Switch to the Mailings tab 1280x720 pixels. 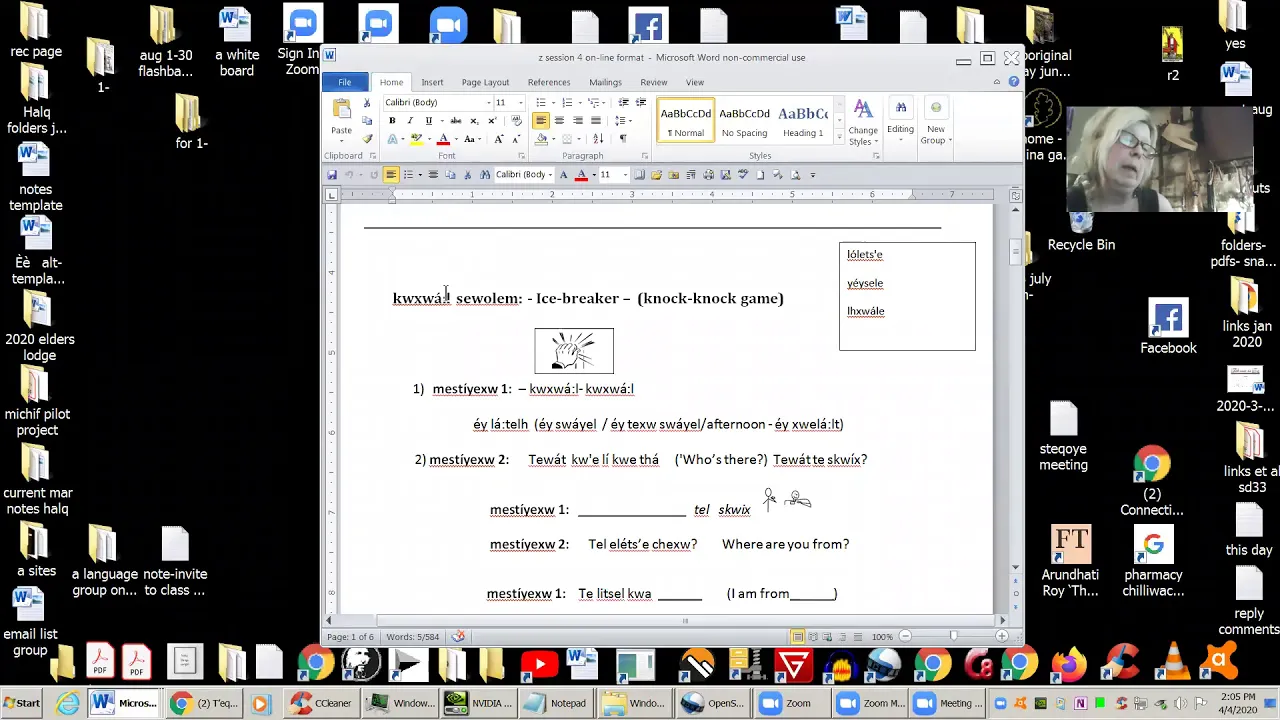pyautogui.click(x=605, y=82)
